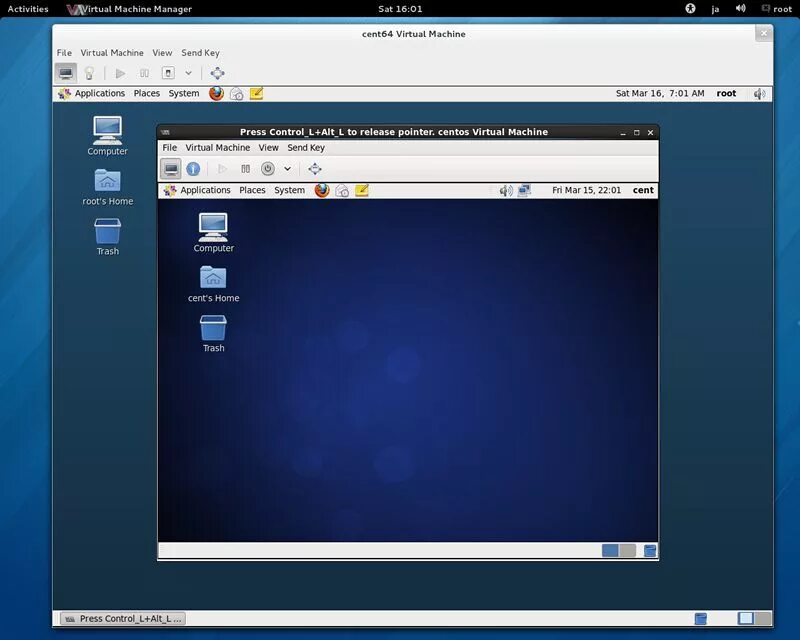
Task: Open Virtual Machine menu of centos window
Action: pos(217,147)
